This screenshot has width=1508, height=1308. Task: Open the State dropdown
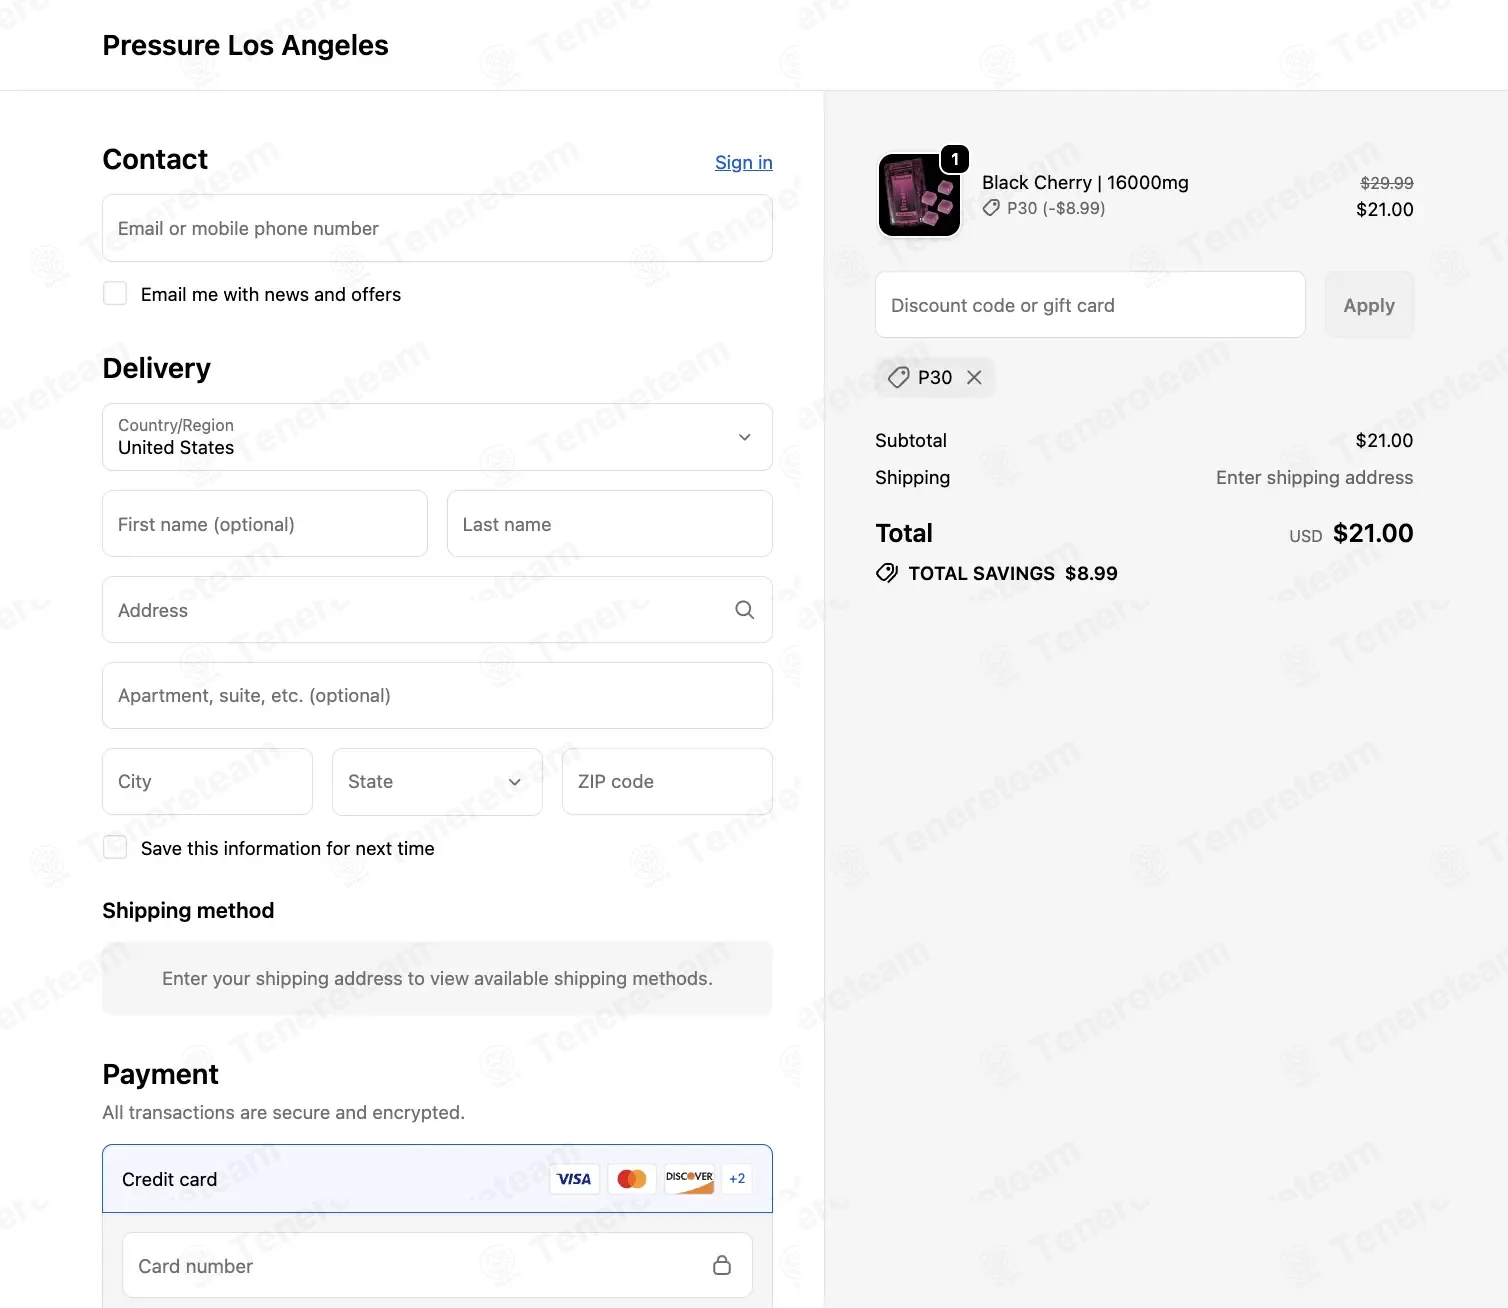coord(437,782)
